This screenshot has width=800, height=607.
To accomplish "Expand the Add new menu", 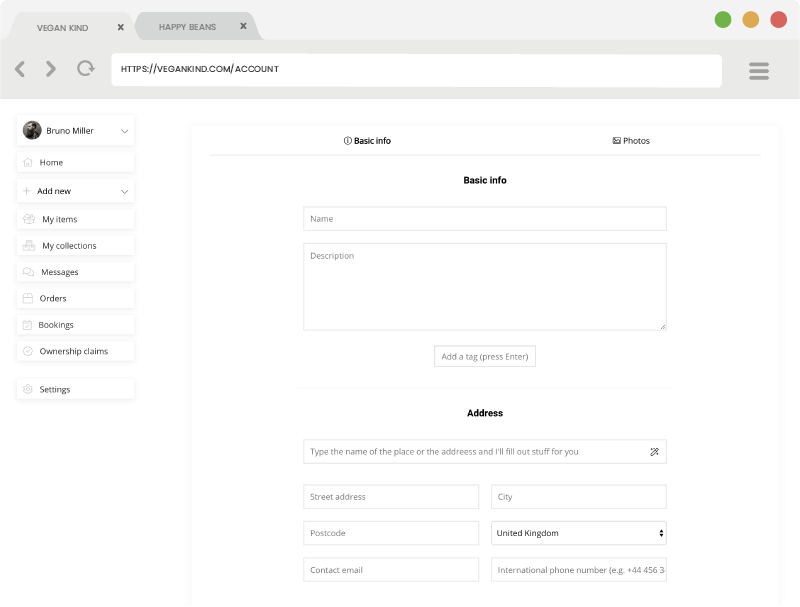I will tap(124, 191).
